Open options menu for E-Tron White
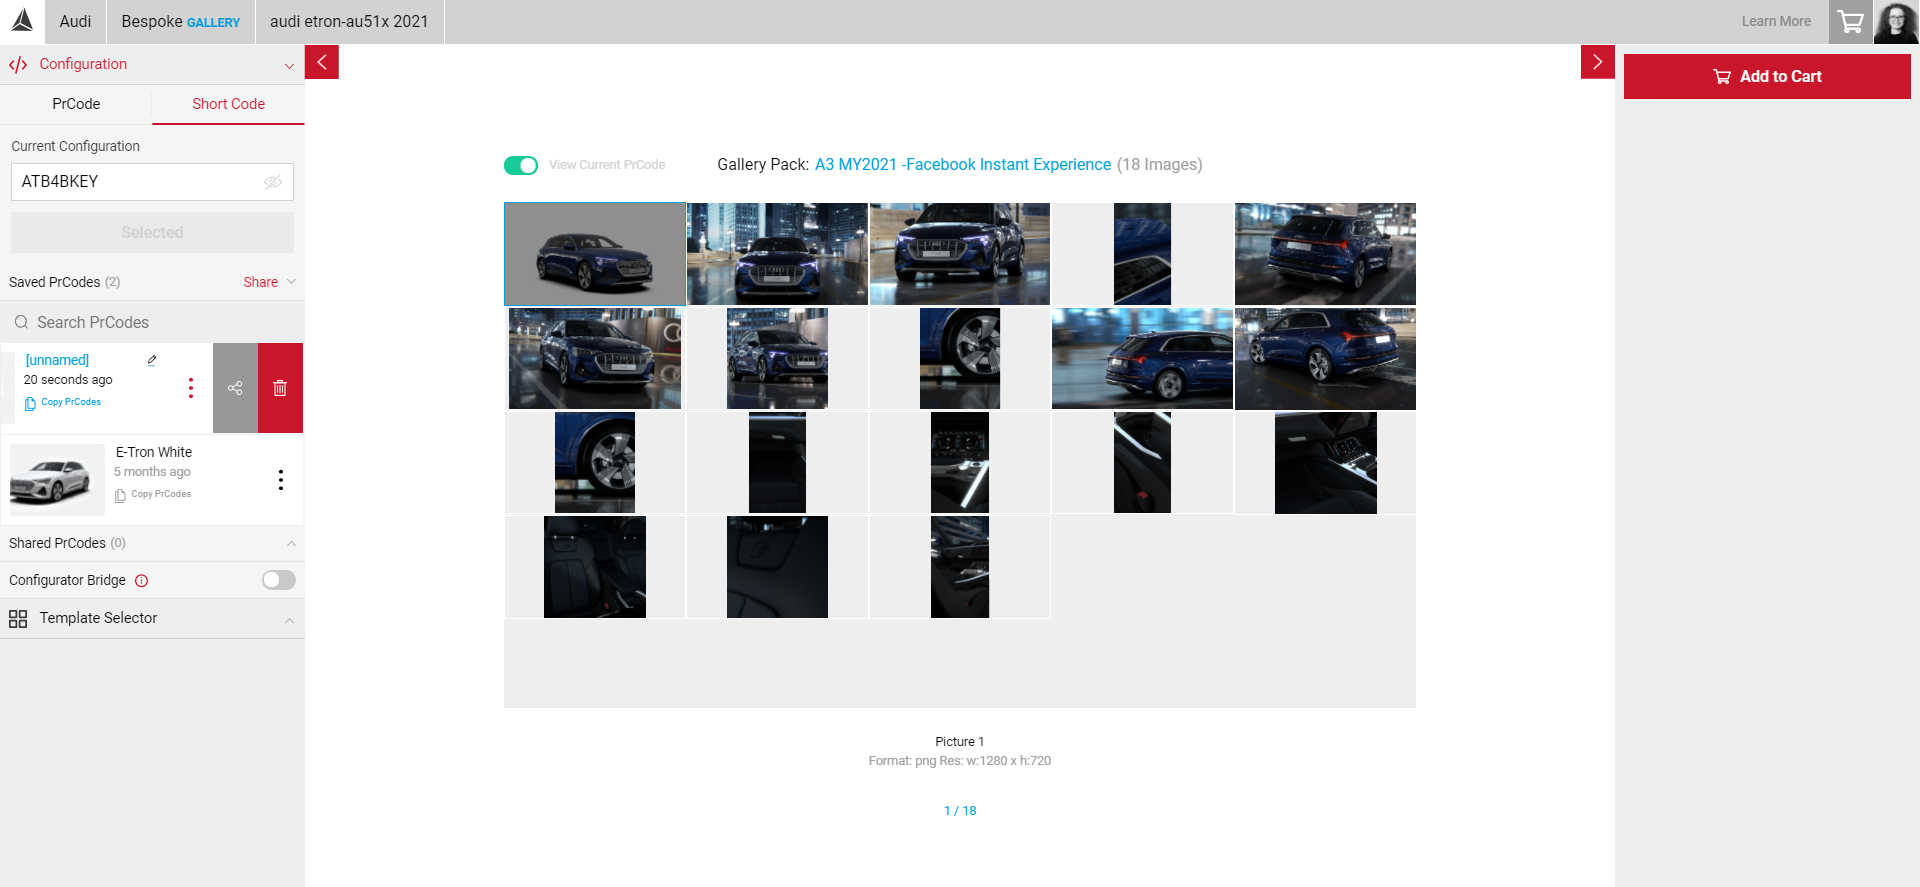Image resolution: width=1920 pixels, height=887 pixels. 281,480
